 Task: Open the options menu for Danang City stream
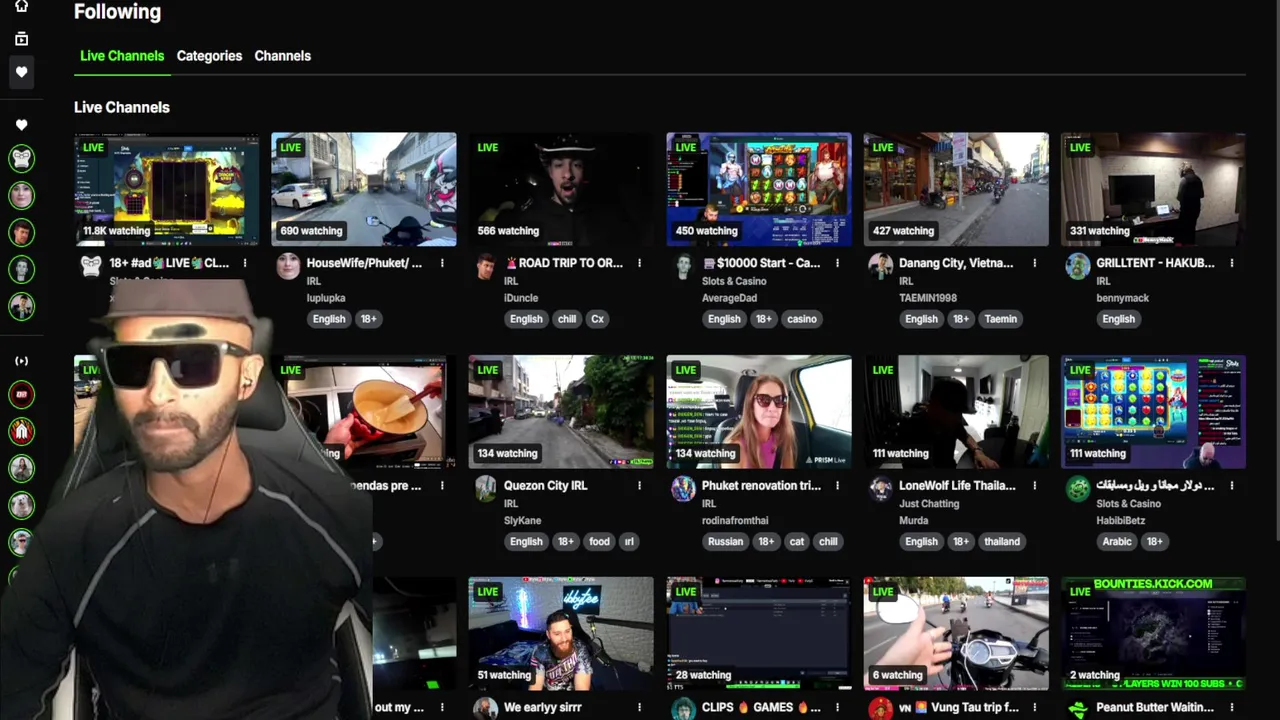(x=1034, y=263)
